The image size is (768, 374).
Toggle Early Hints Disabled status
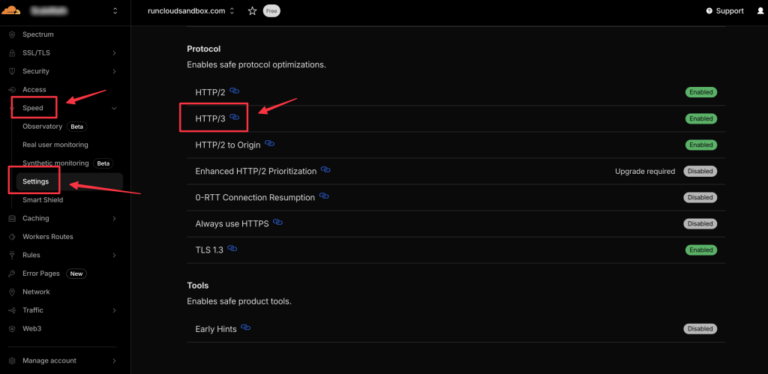(700, 329)
